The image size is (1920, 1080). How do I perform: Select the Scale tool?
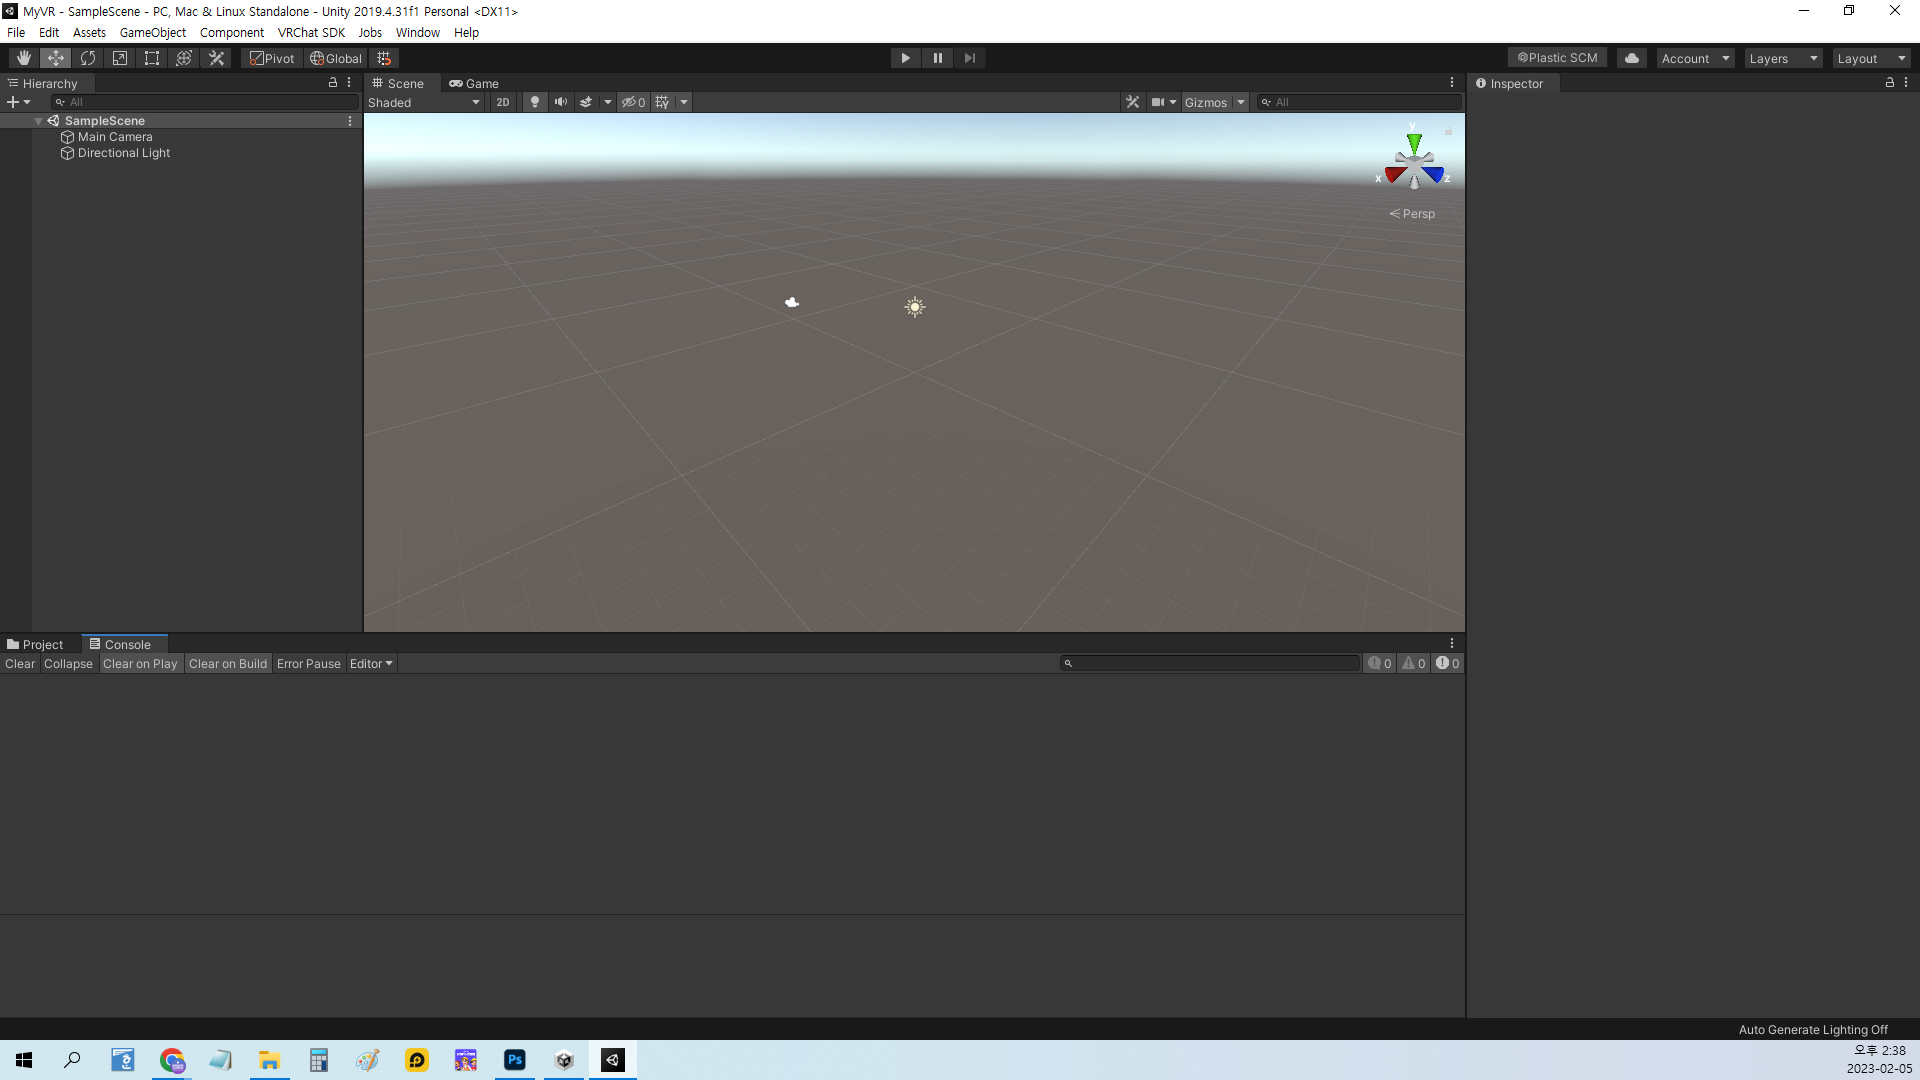click(x=120, y=58)
